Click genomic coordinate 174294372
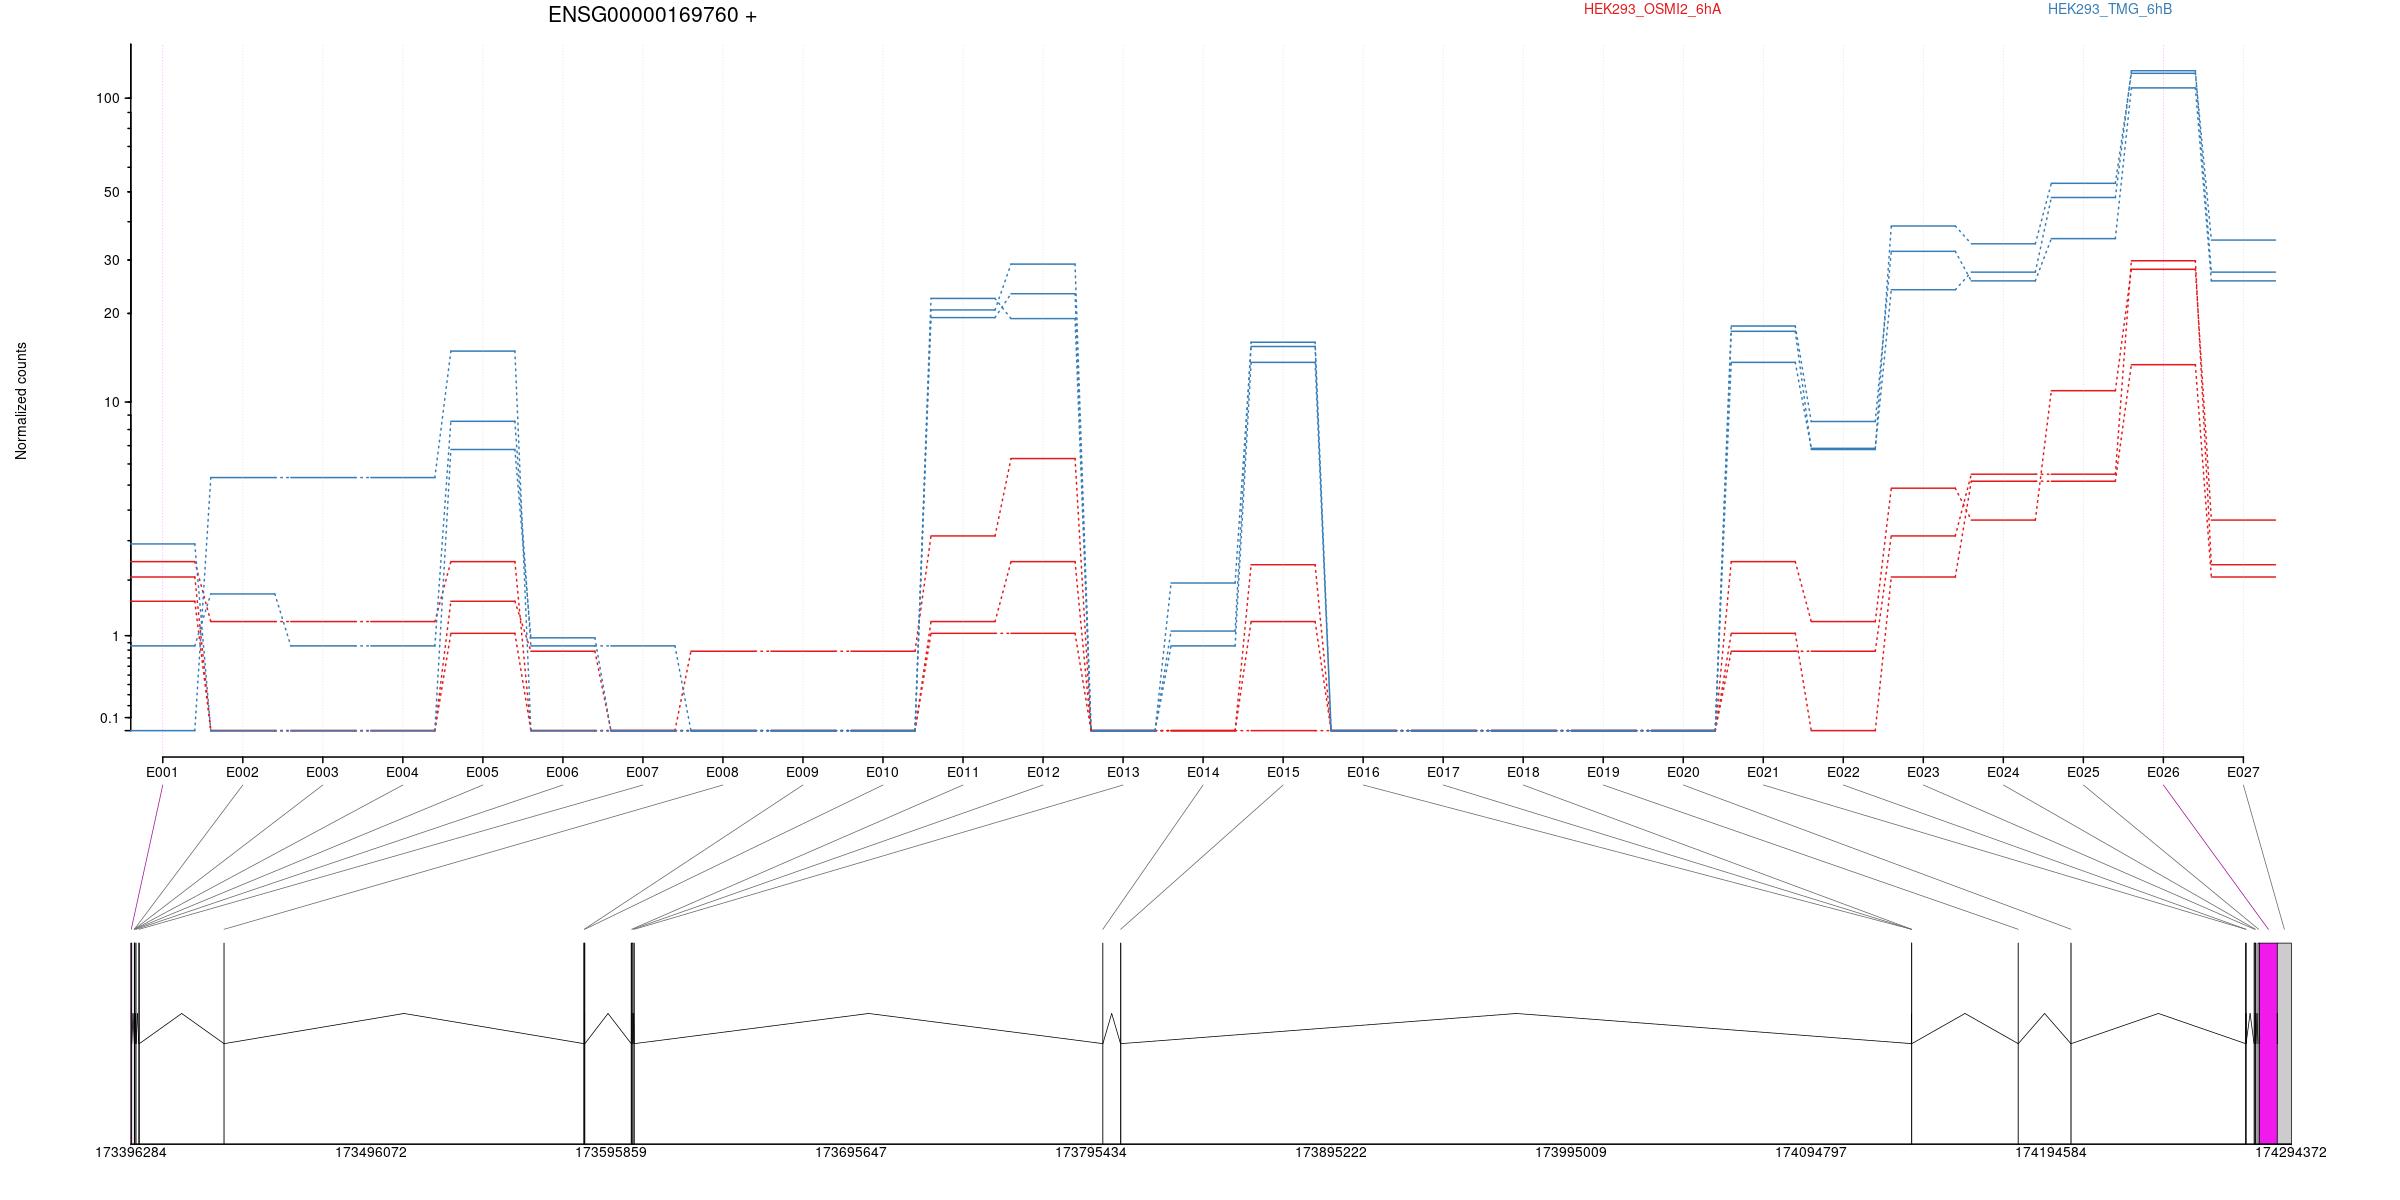2400x1200 pixels. 2291,1152
